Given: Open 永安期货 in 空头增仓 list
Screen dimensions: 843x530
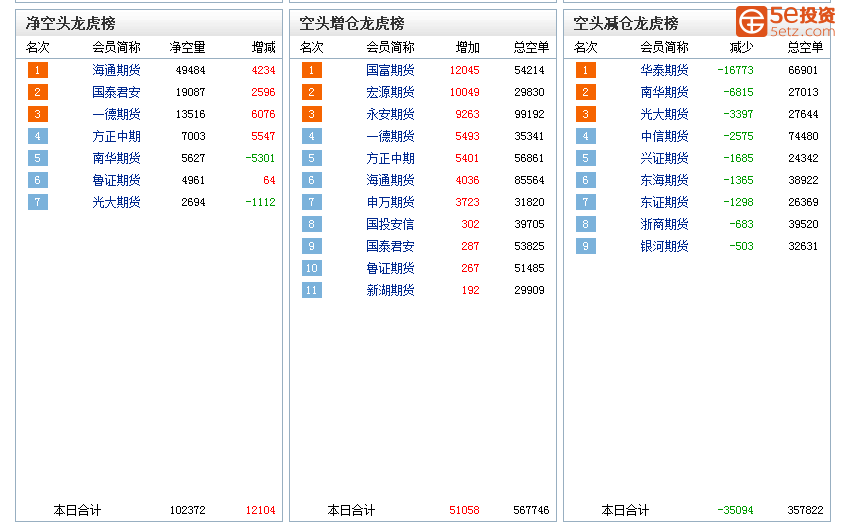Looking at the screenshot, I should 390,114.
